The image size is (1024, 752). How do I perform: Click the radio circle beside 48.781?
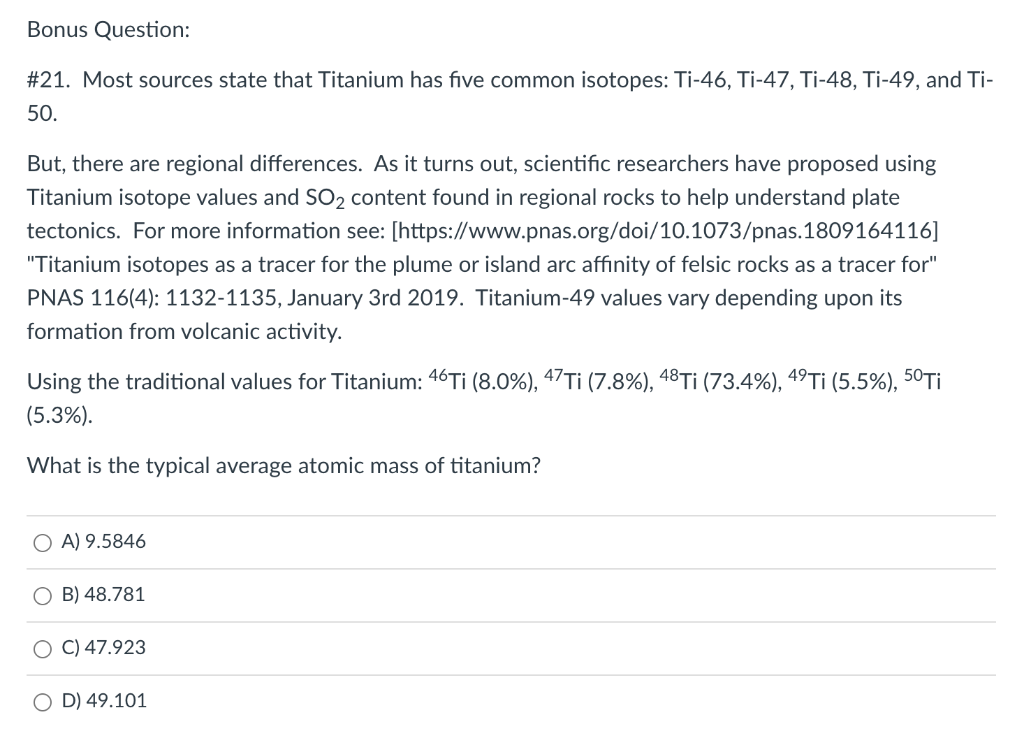tap(41, 594)
